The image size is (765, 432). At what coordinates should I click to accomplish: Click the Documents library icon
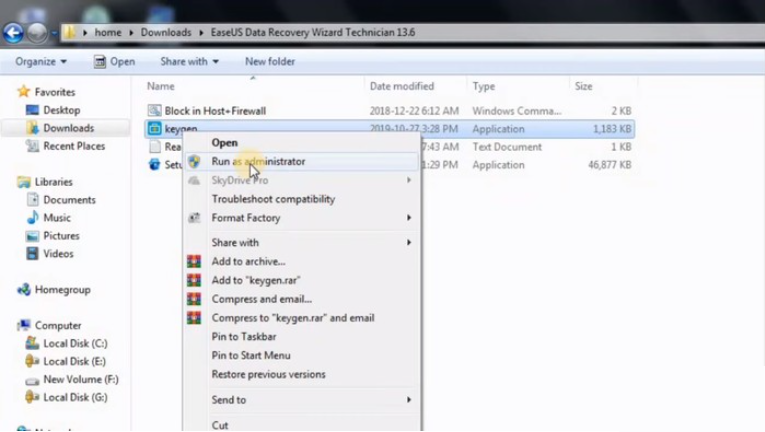(x=32, y=200)
